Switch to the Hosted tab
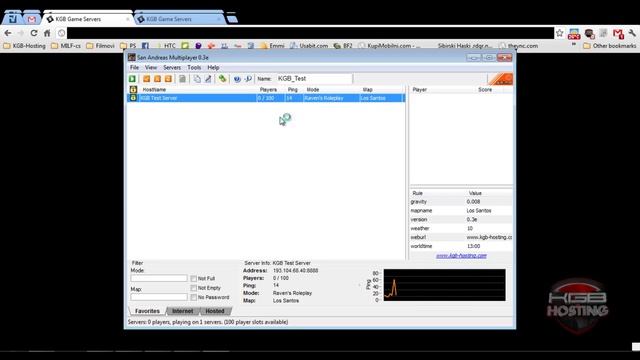Image resolution: width=640 pixels, height=360 pixels. (x=215, y=311)
